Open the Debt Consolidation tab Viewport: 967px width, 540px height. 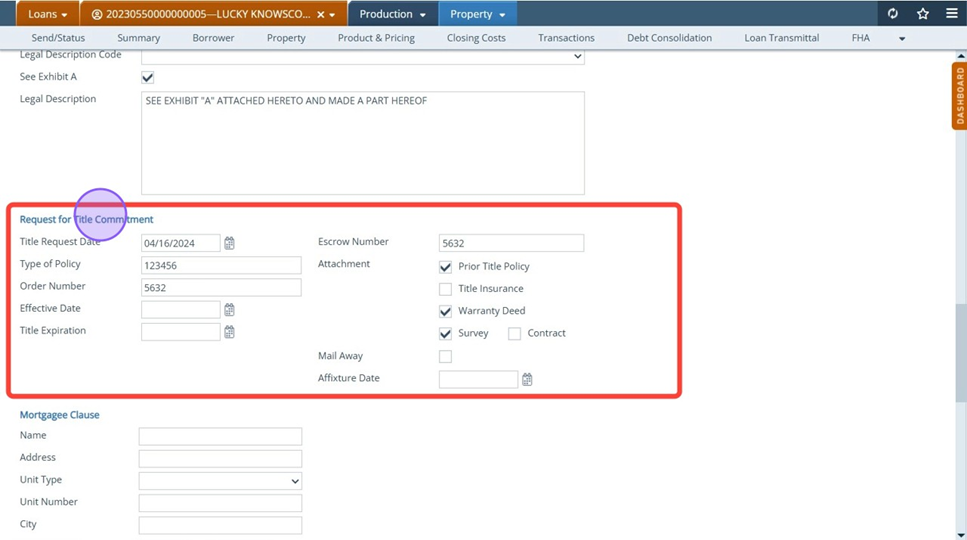669,38
